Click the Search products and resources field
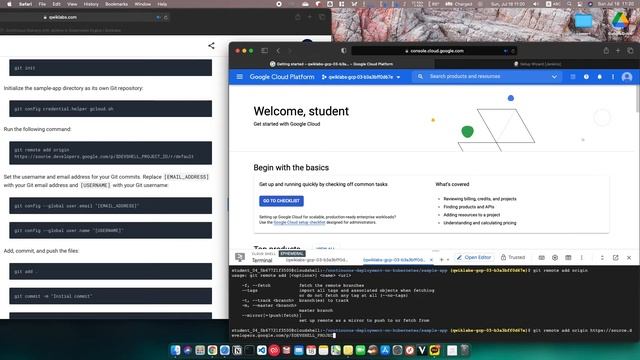Viewport: 640px width, 360px height. coord(486,76)
